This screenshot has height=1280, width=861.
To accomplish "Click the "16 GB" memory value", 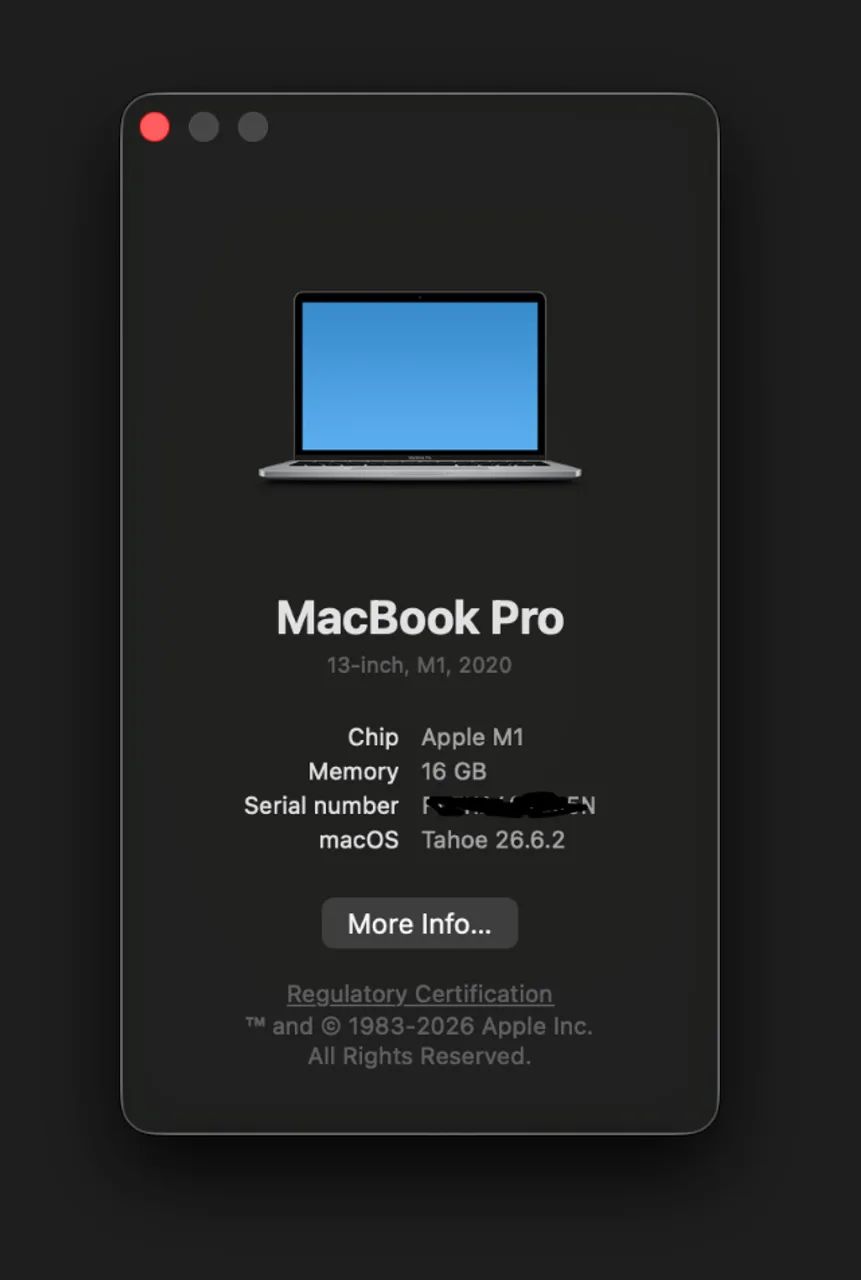I will 454,771.
